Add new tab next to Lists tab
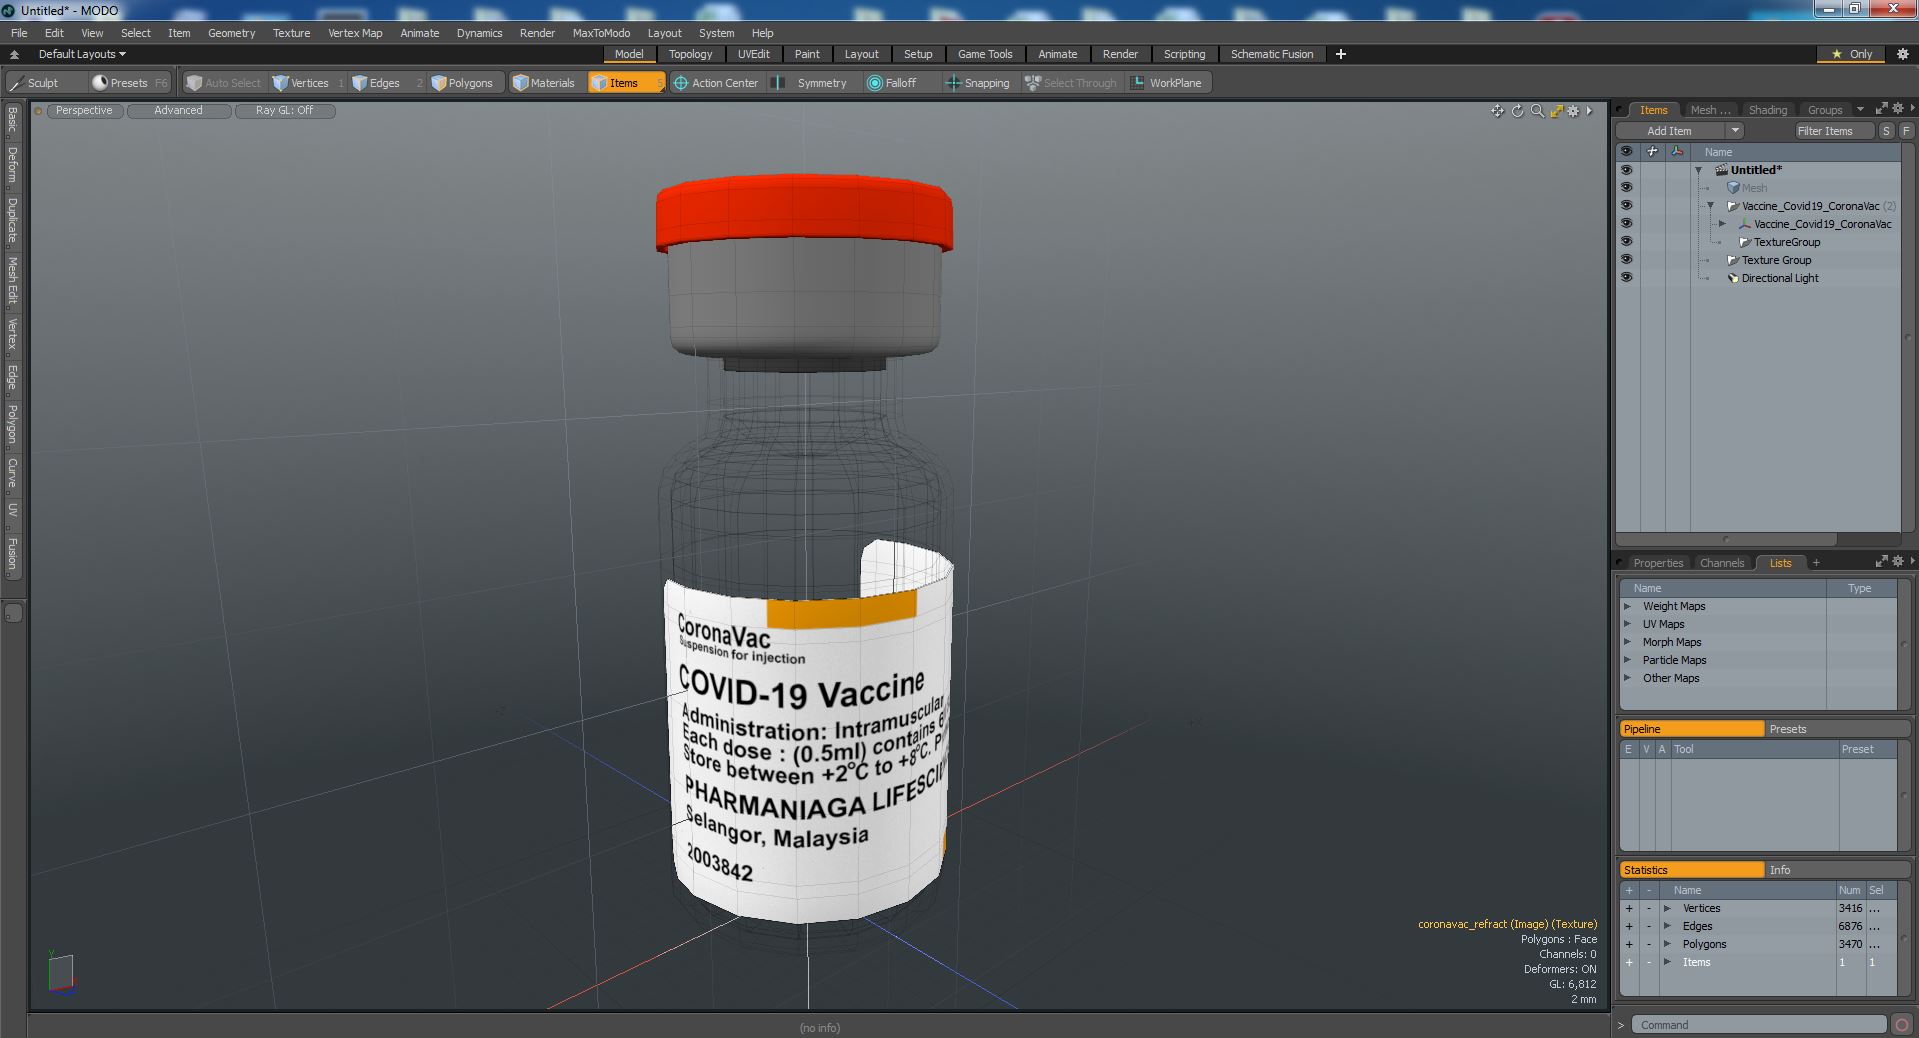Image resolution: width=1919 pixels, height=1038 pixels. 1816,563
